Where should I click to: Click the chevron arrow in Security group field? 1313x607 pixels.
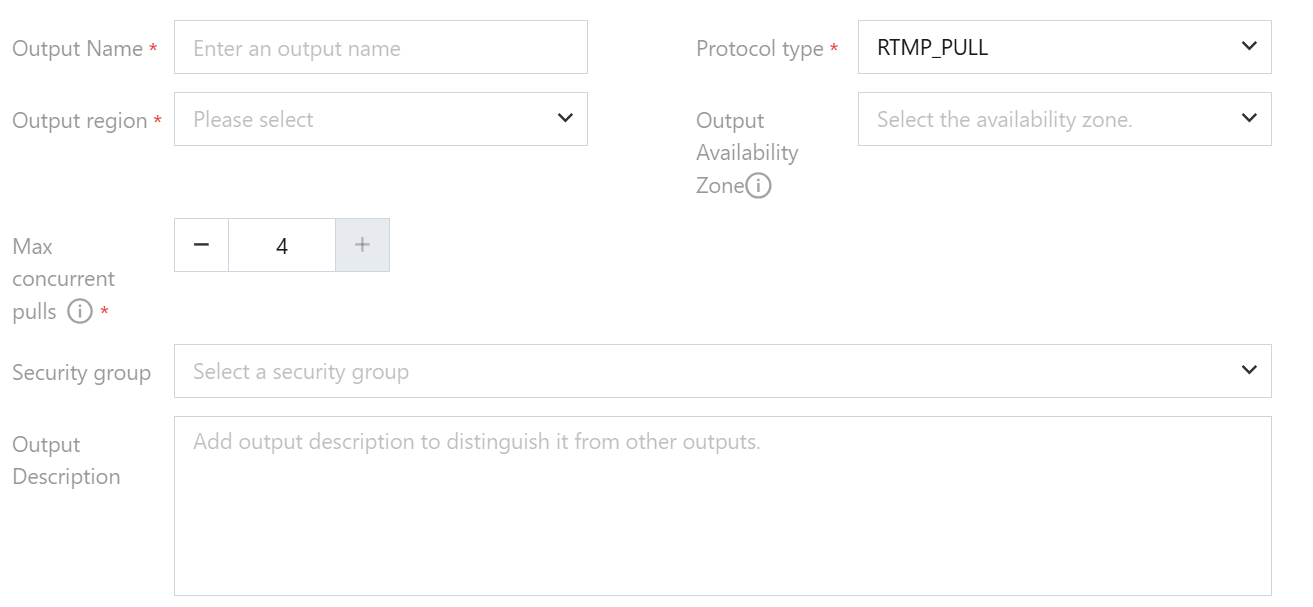coord(1248,370)
